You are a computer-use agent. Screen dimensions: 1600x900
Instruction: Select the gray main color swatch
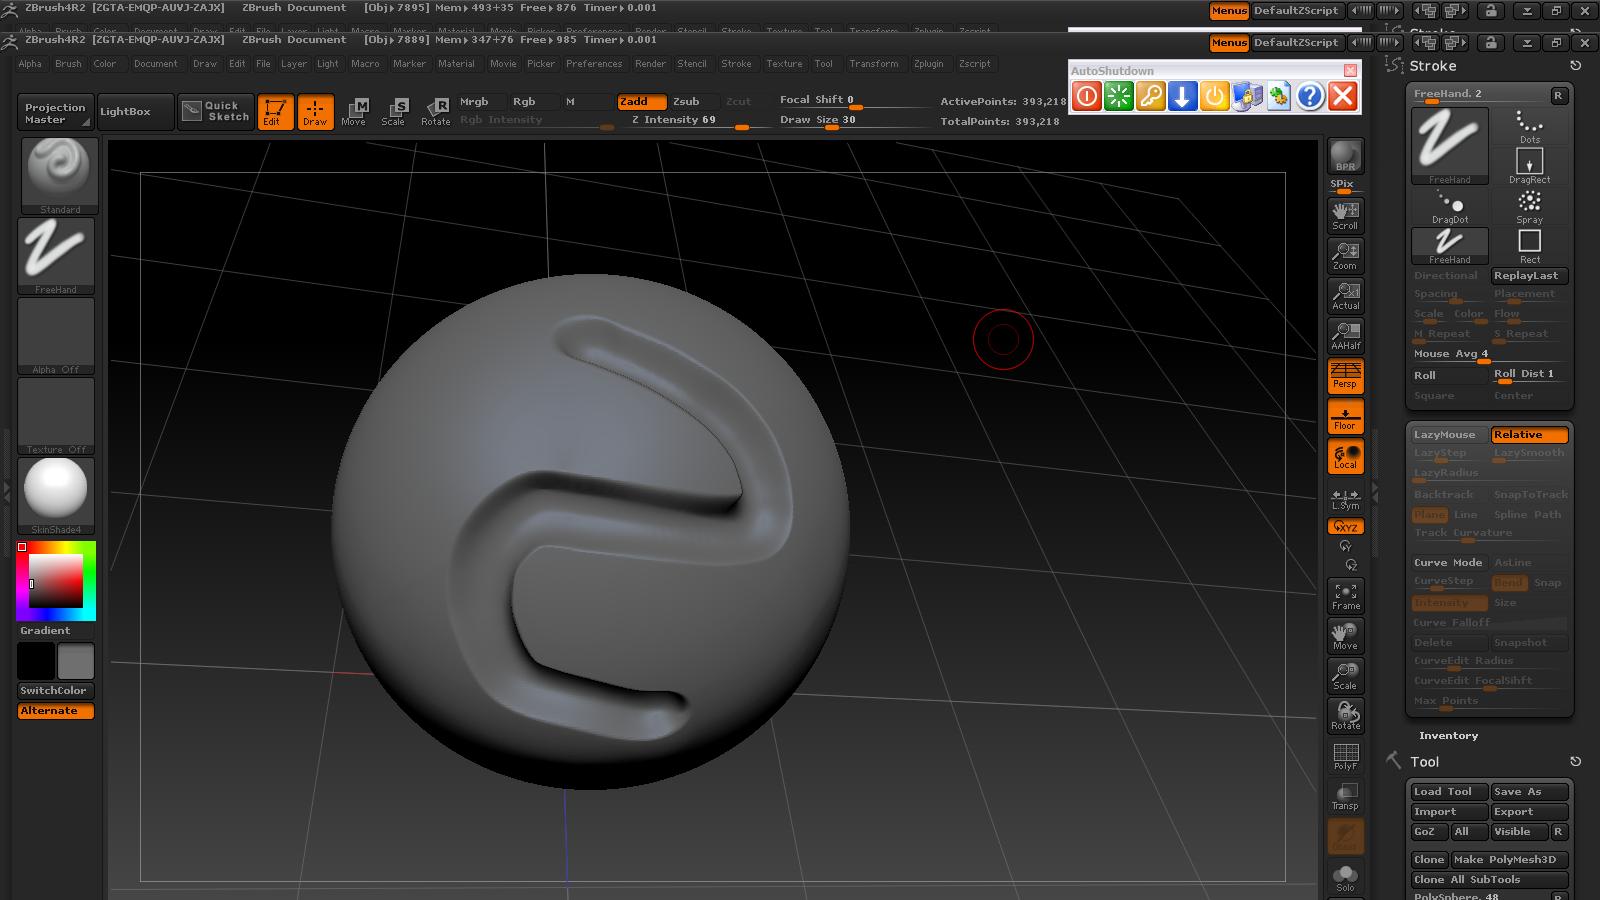75,661
